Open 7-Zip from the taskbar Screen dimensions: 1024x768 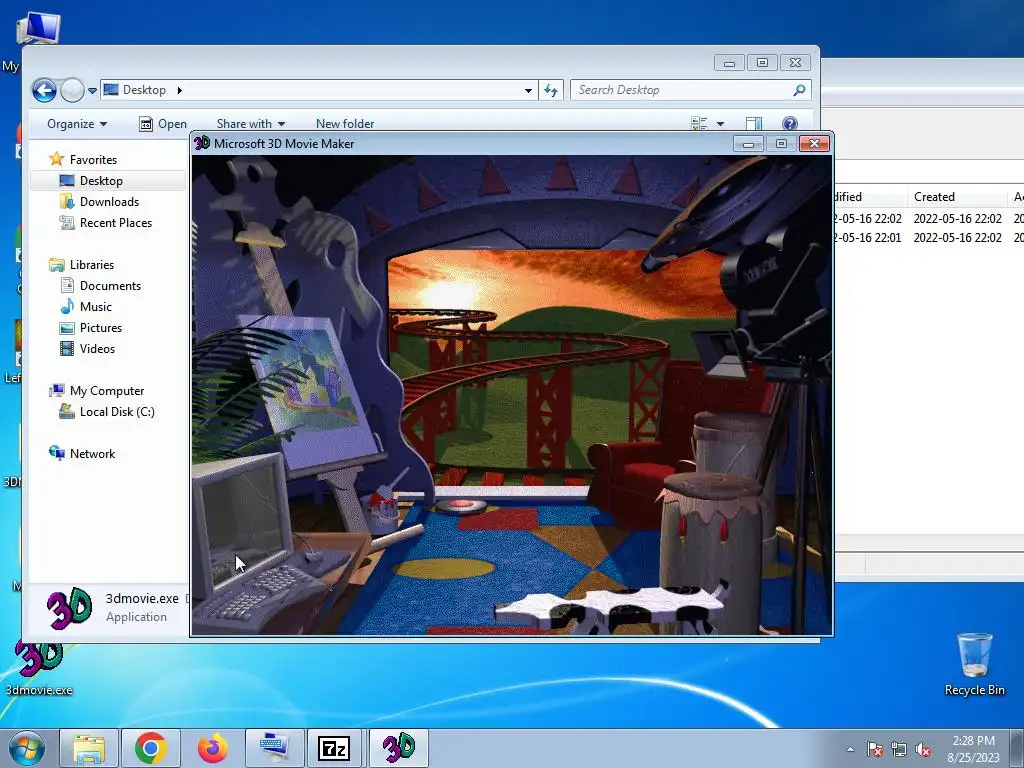(x=334, y=748)
